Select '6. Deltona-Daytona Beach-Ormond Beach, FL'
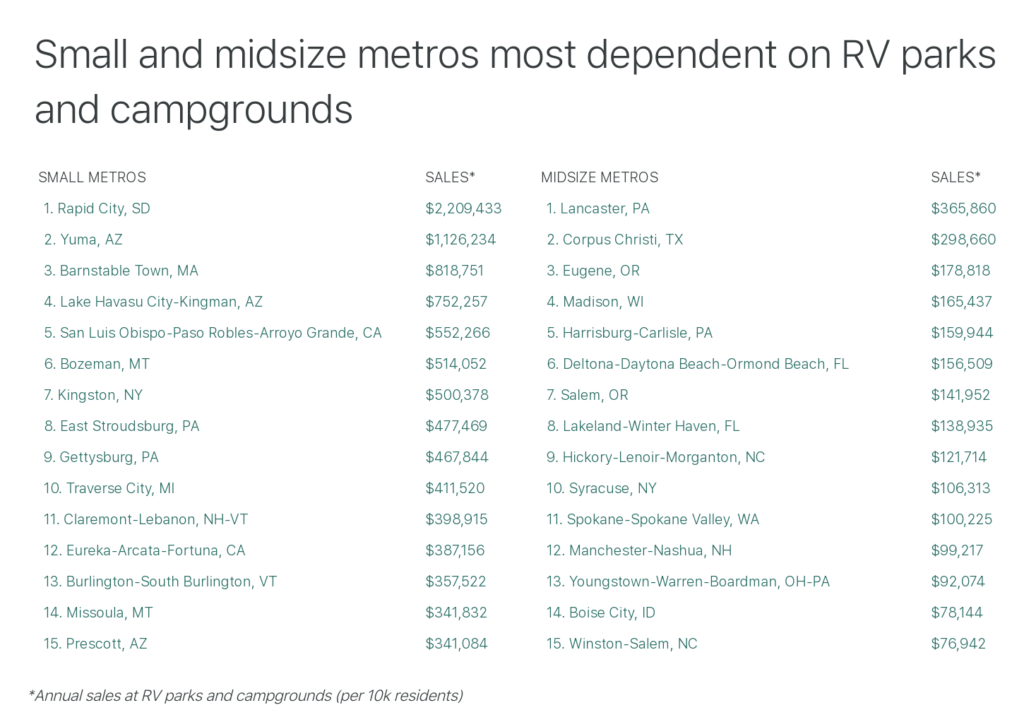 697,364
